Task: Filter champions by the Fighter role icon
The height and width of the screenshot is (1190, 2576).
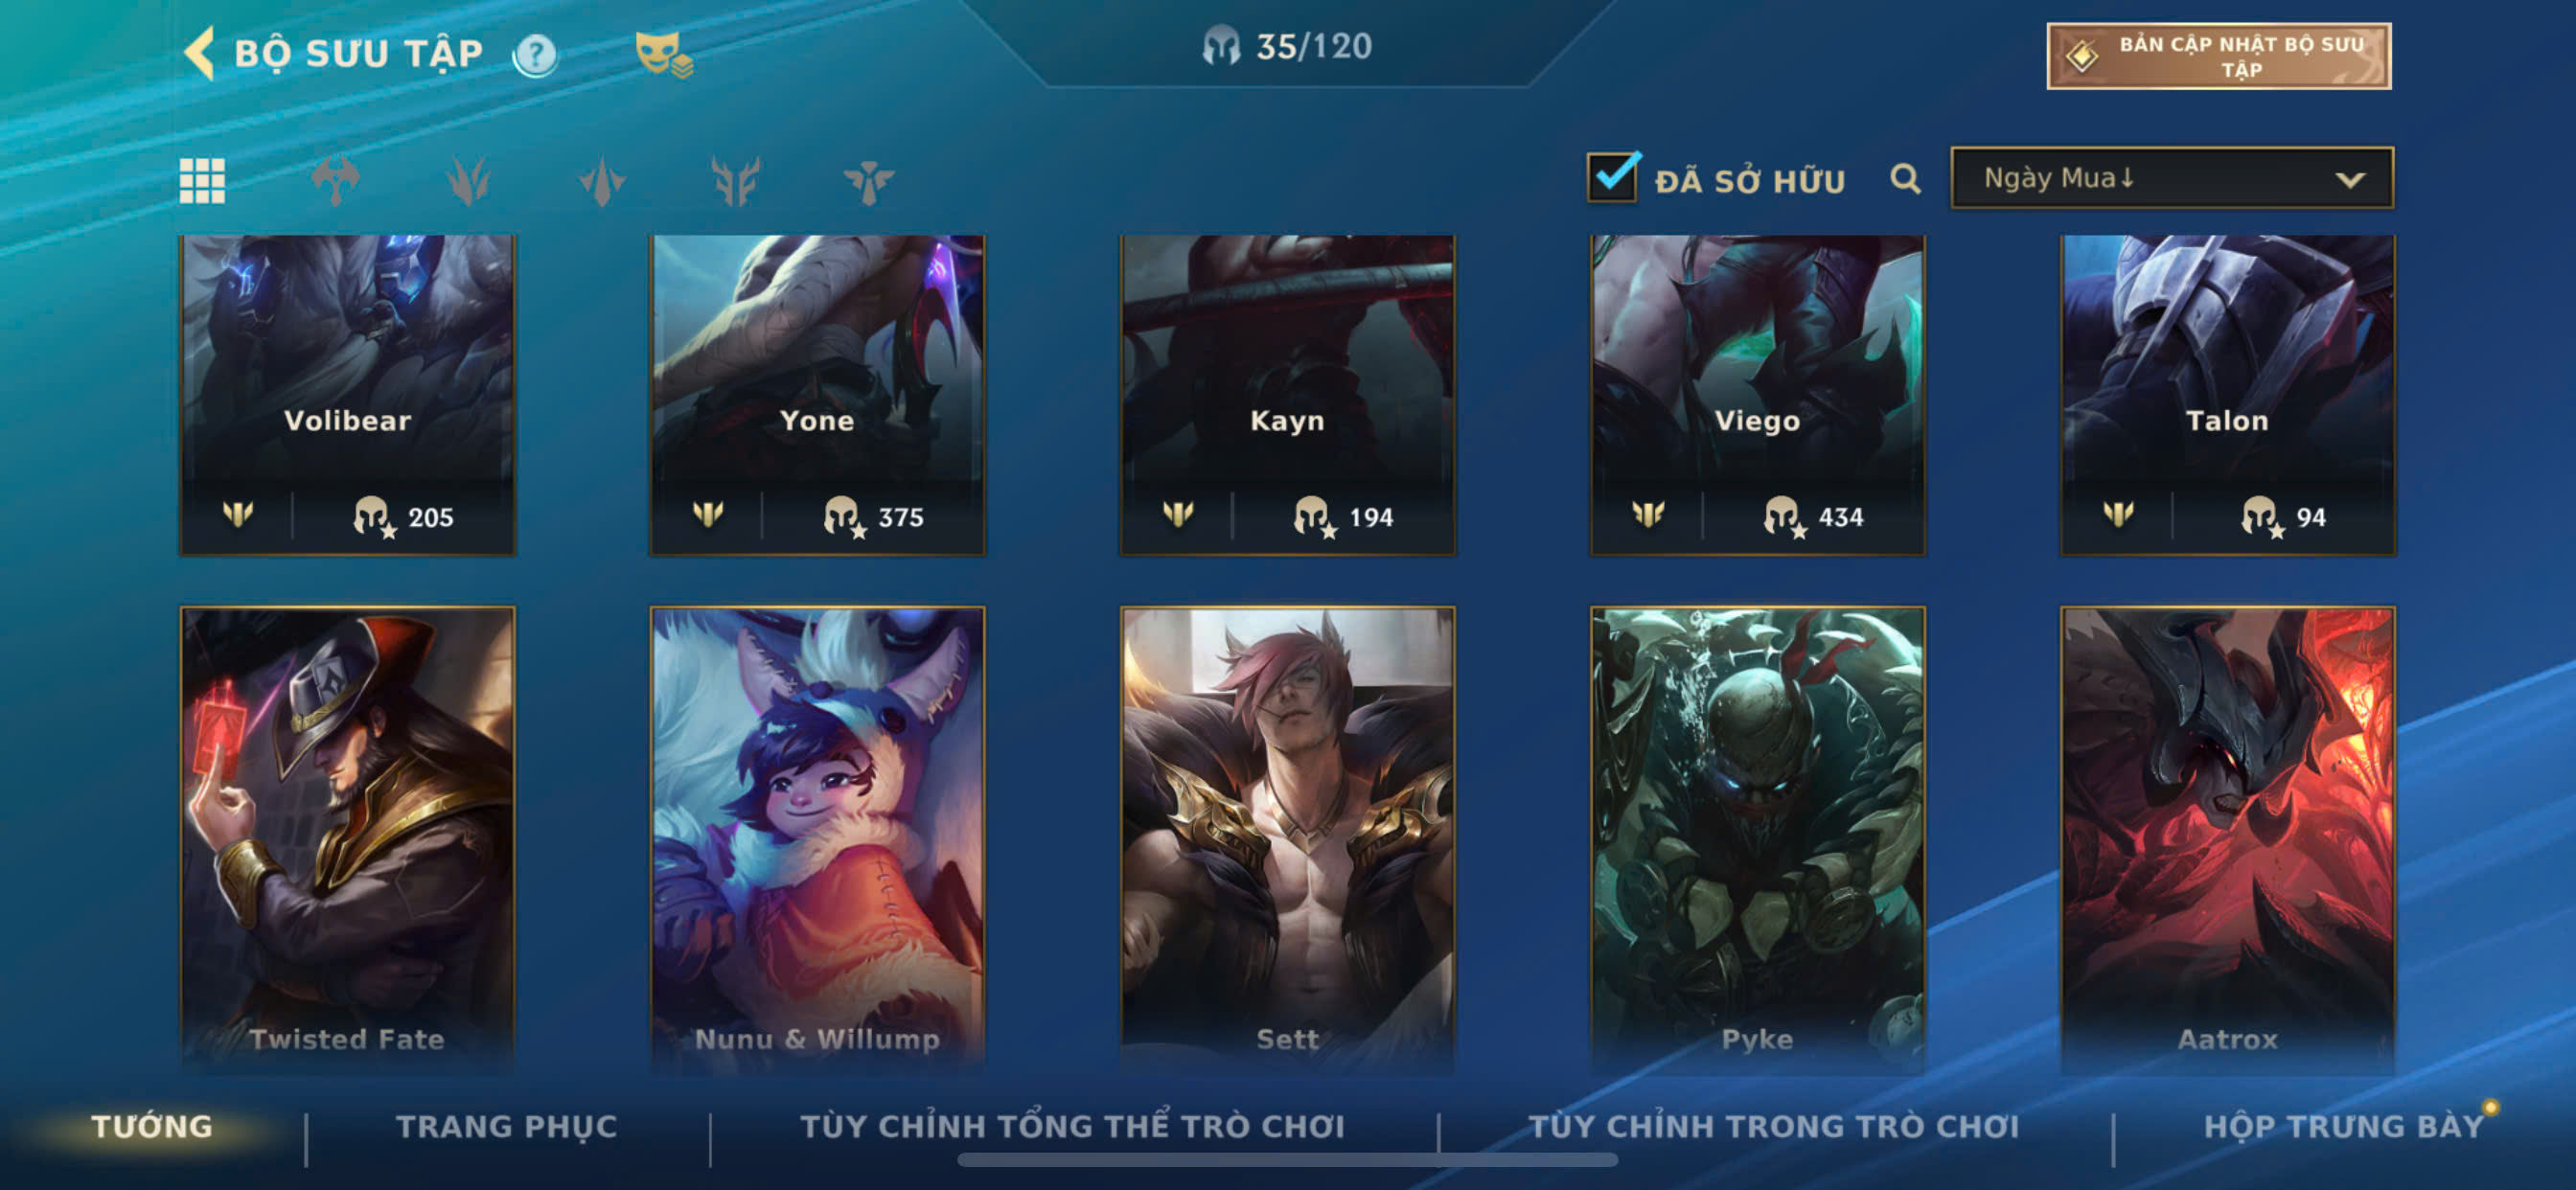Action: point(336,181)
